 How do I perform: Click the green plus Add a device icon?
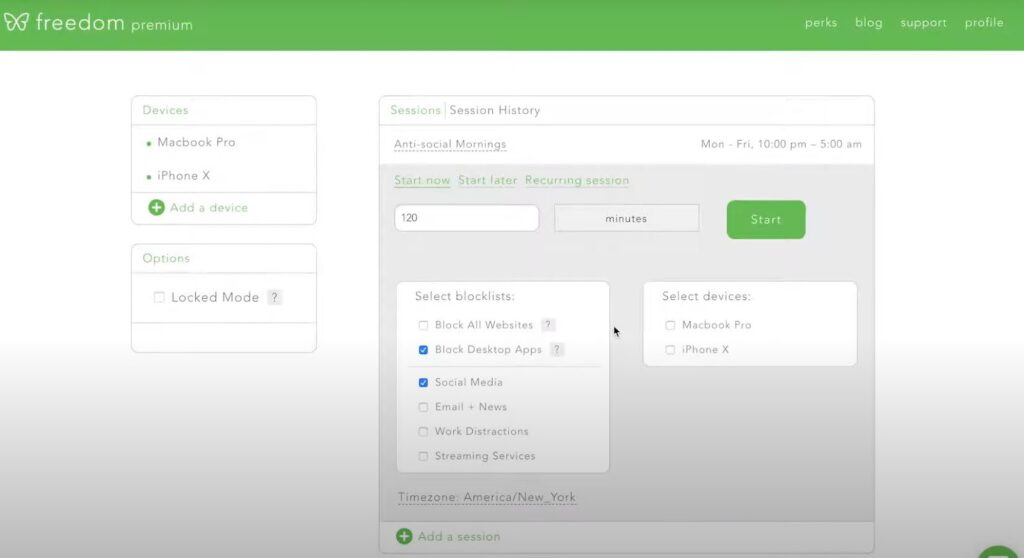(x=156, y=207)
